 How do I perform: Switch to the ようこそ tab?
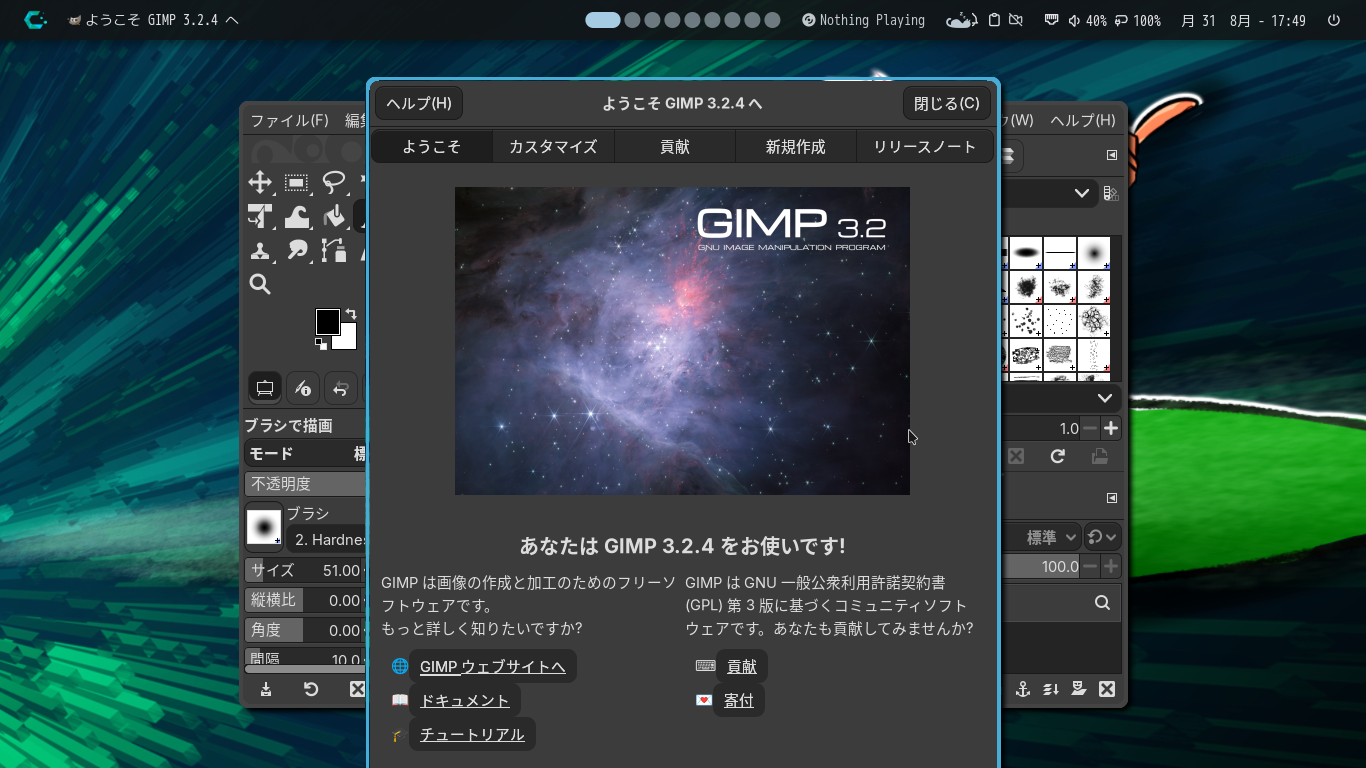(432, 147)
